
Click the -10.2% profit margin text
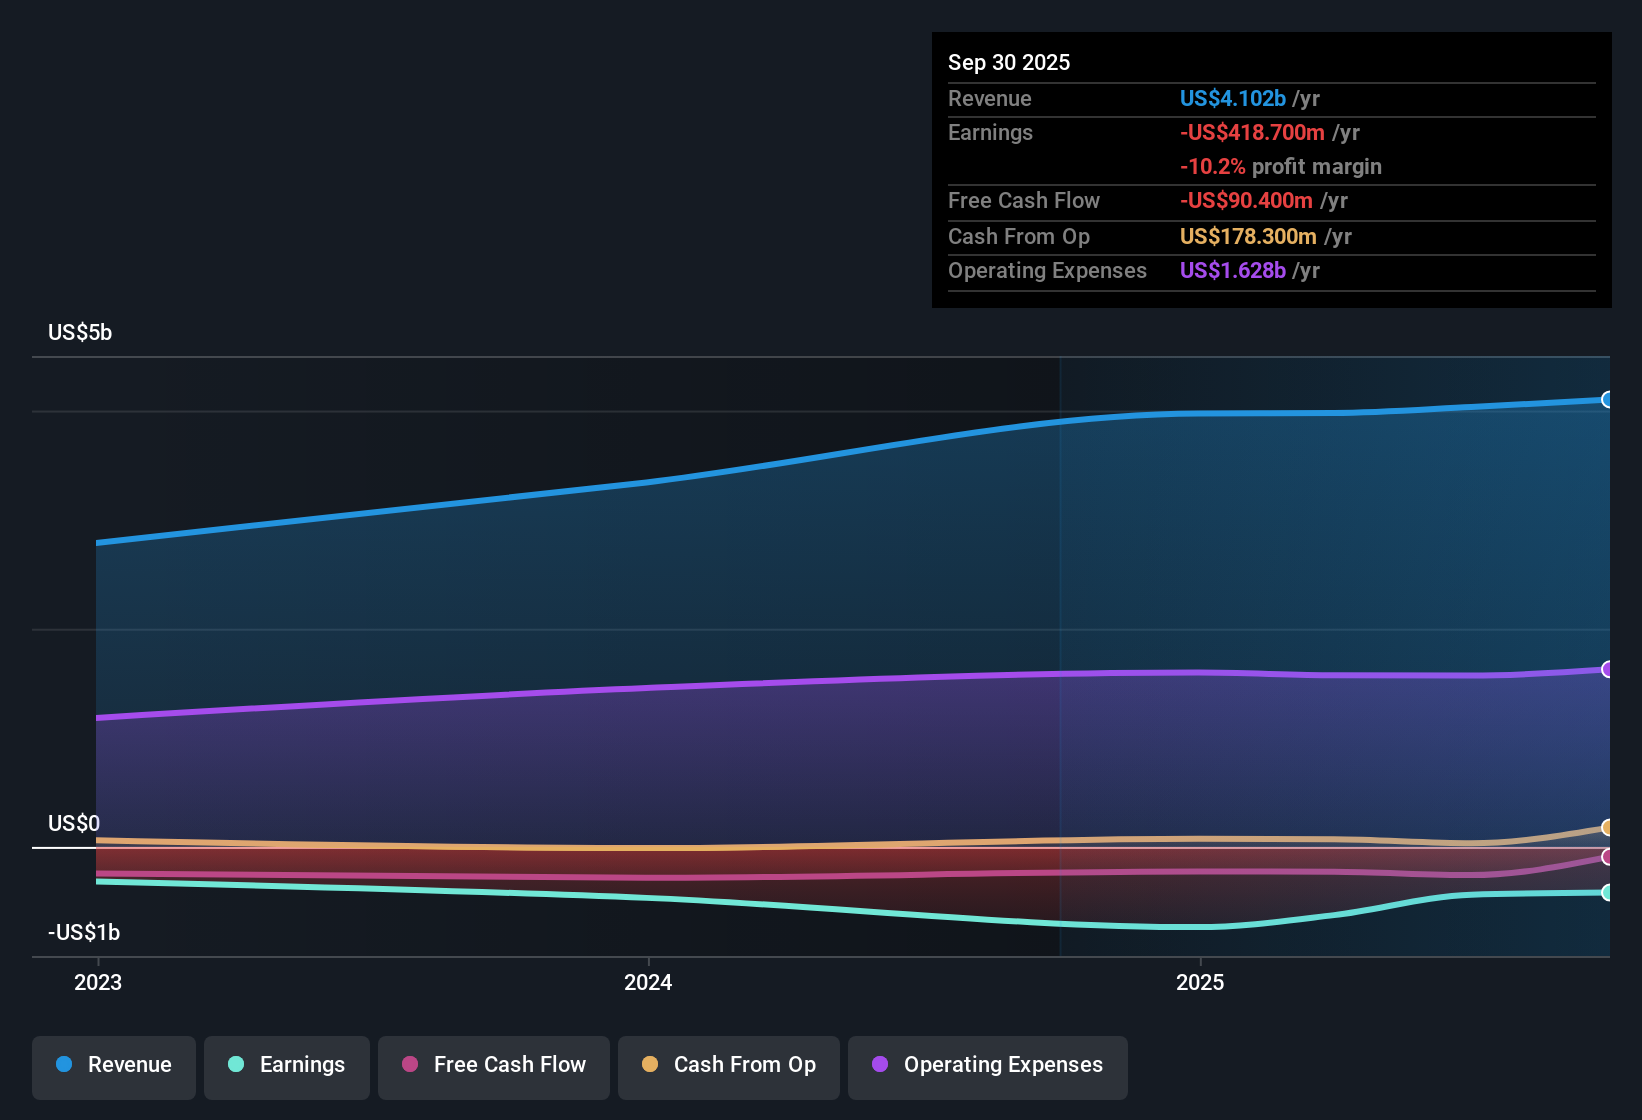point(1281,166)
